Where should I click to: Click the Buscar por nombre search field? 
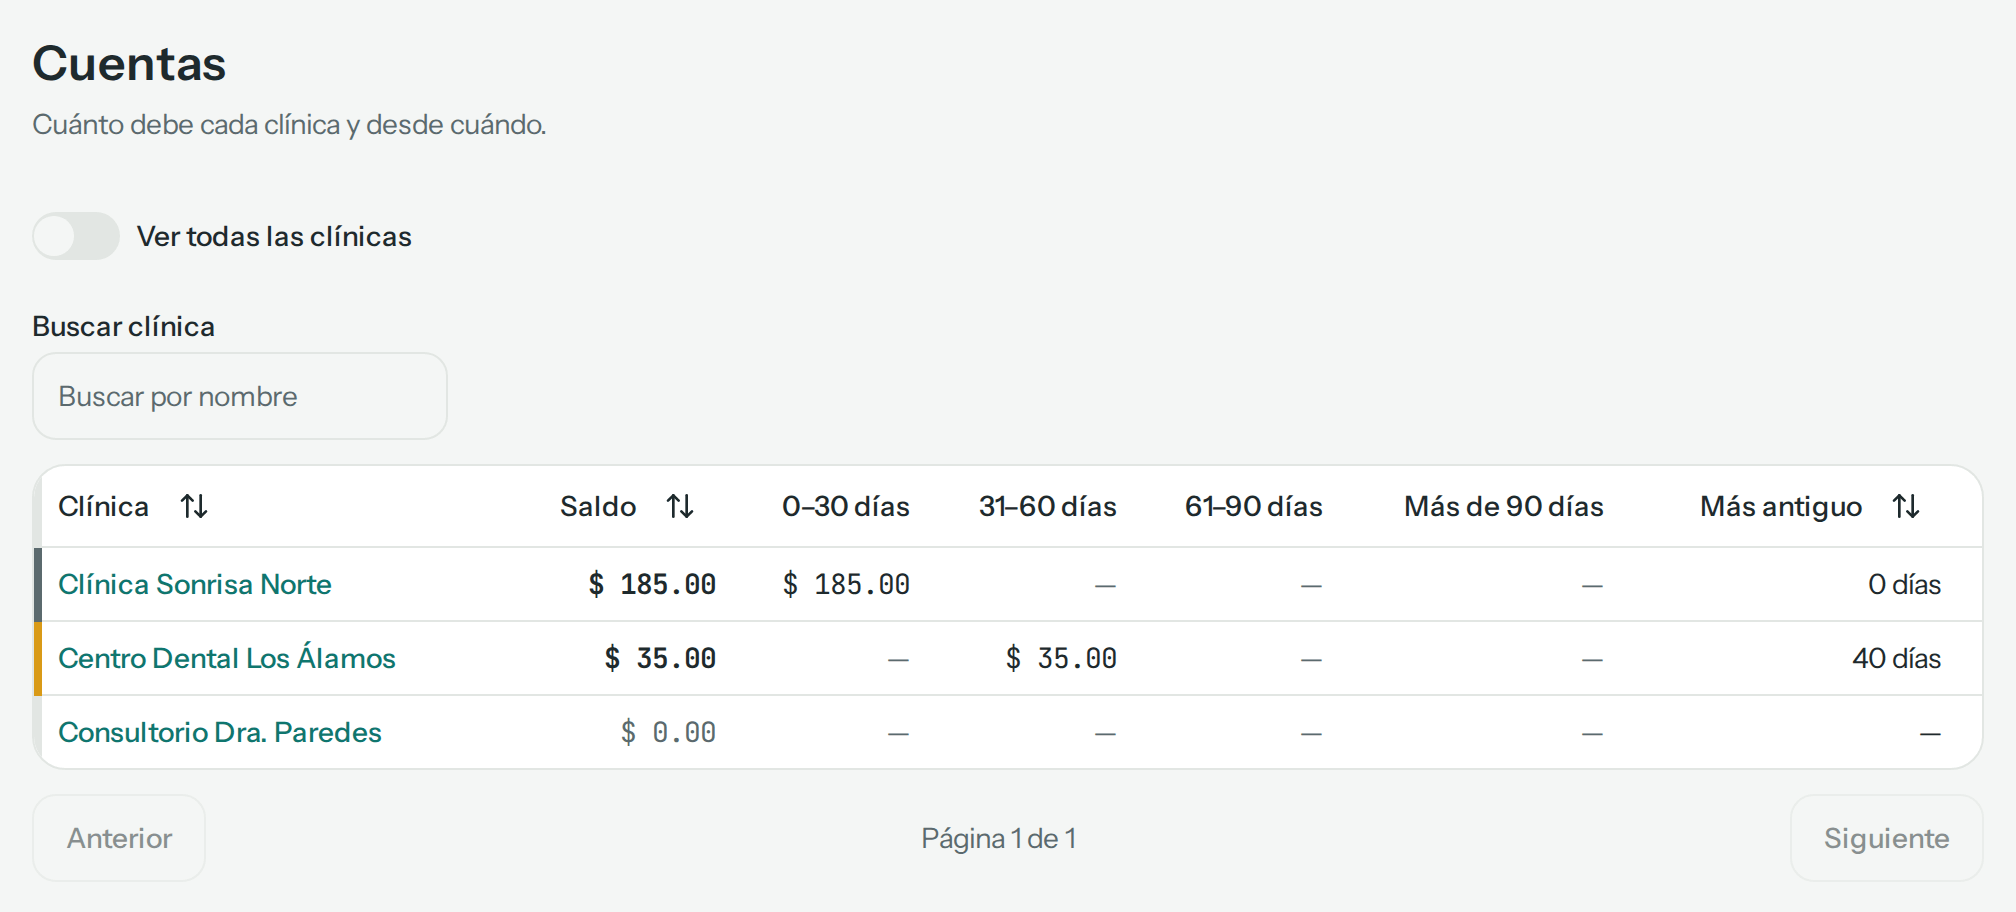coord(240,396)
